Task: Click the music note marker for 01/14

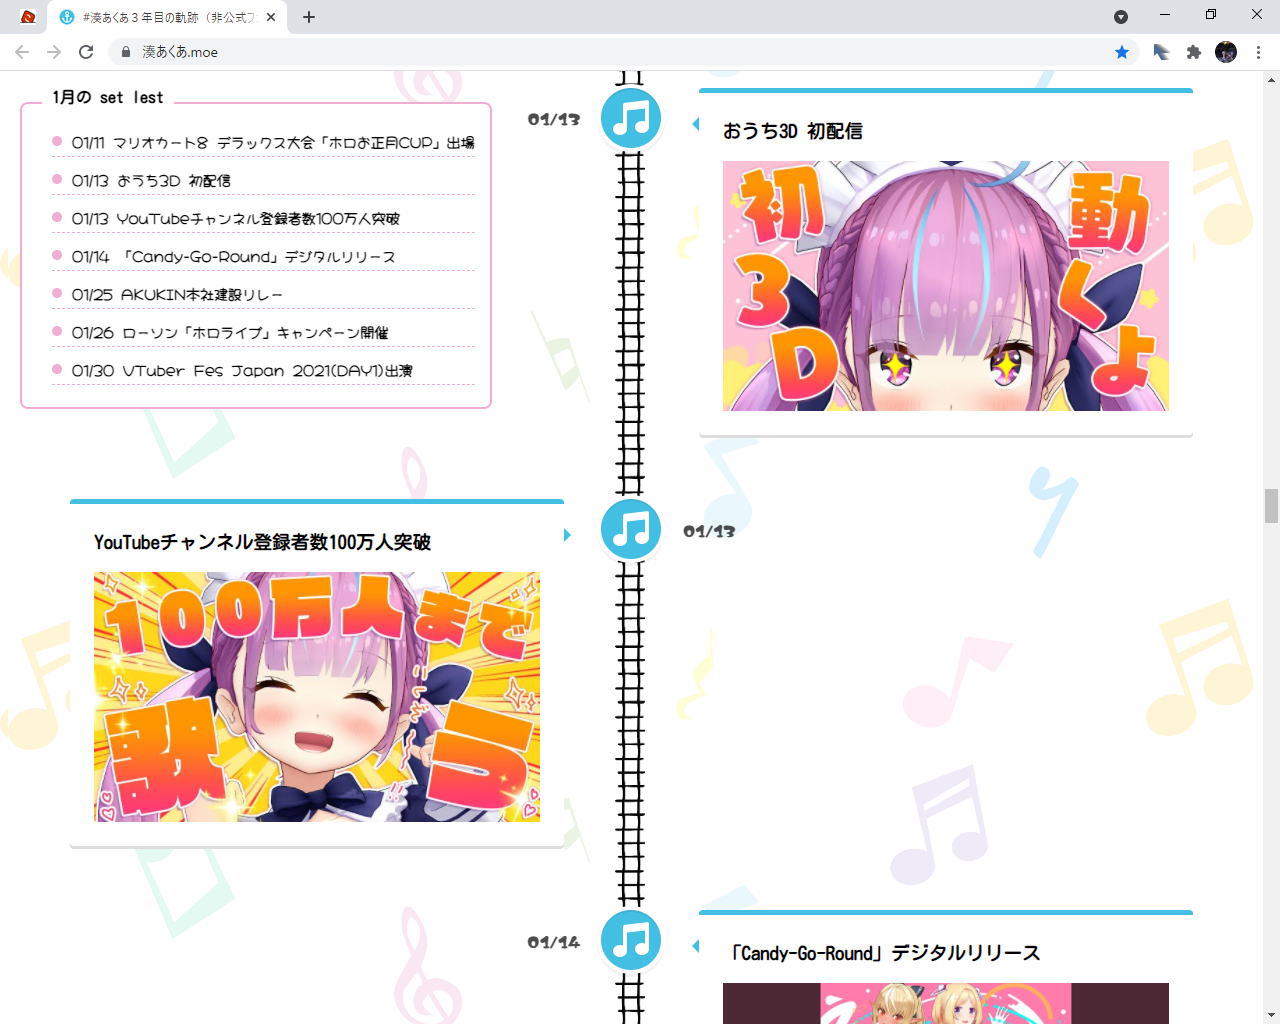Action: point(631,940)
